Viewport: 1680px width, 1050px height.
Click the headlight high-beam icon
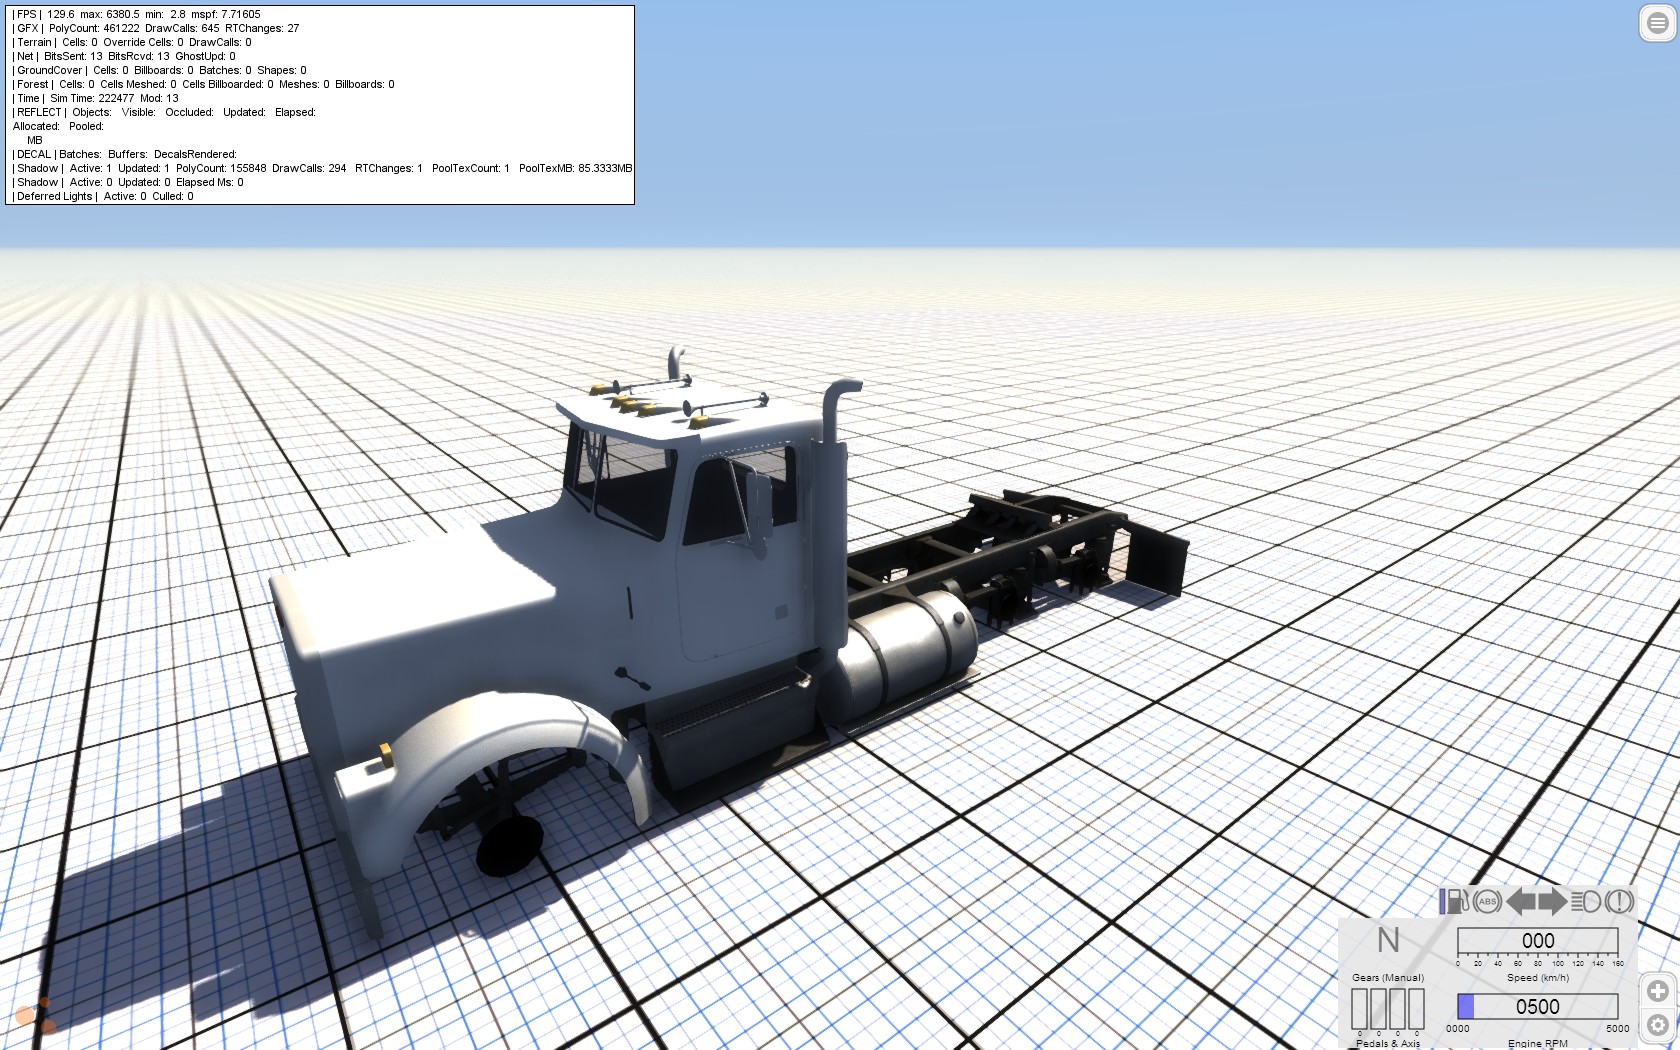point(1585,901)
